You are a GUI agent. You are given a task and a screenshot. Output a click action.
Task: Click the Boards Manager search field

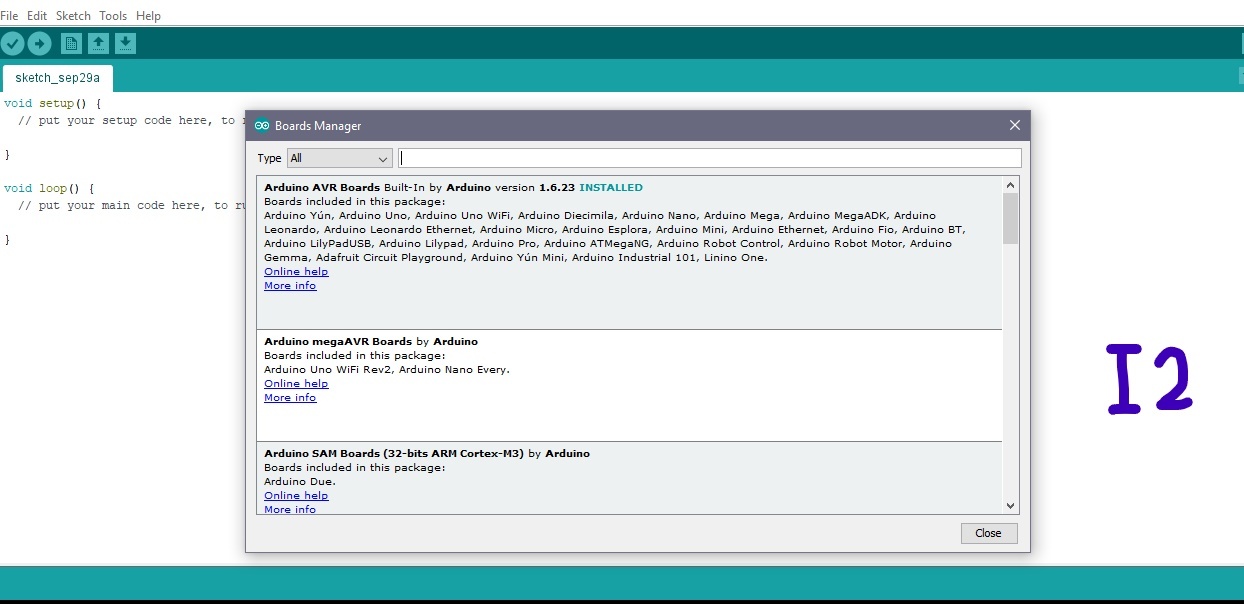(x=710, y=158)
